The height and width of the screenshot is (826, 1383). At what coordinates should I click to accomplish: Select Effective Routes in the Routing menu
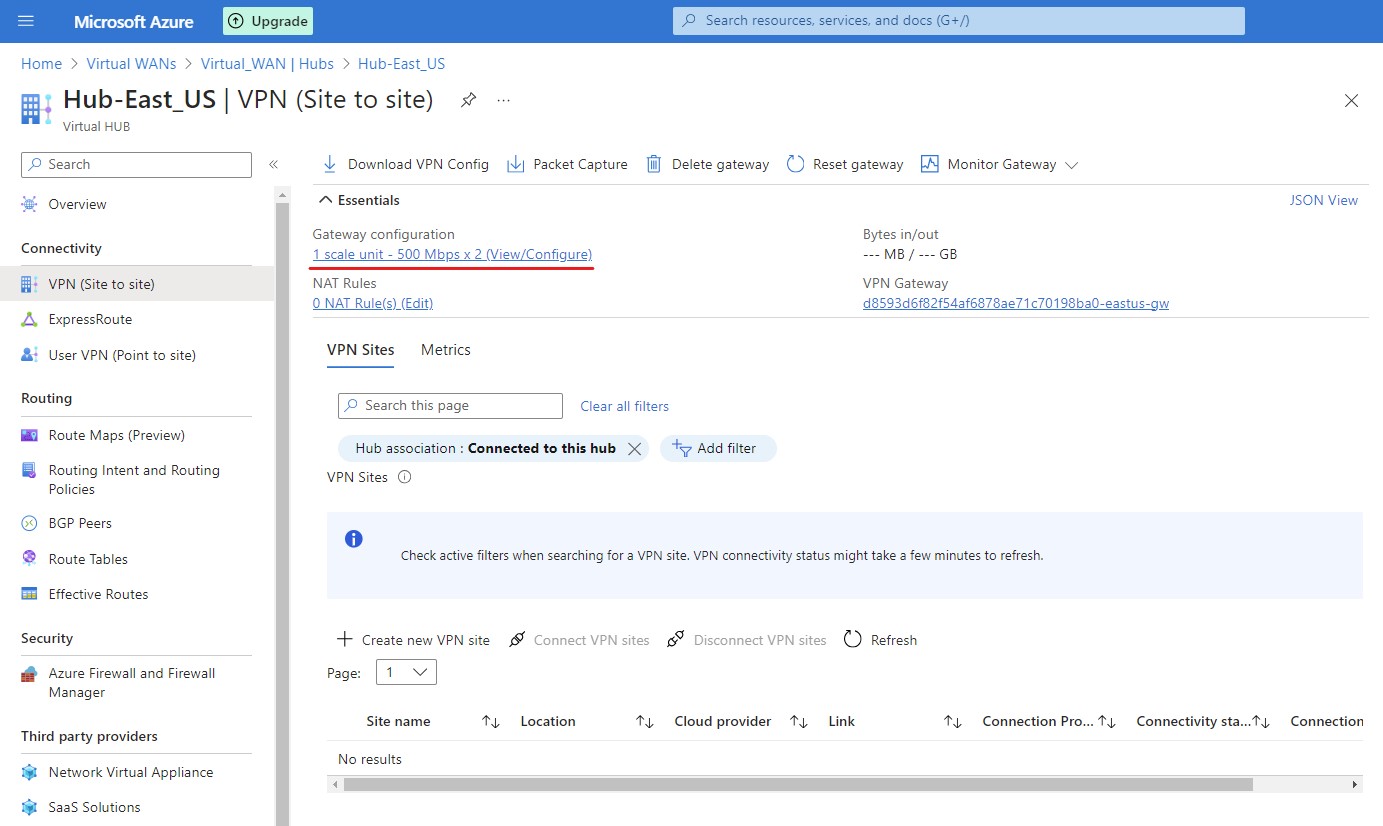point(98,594)
